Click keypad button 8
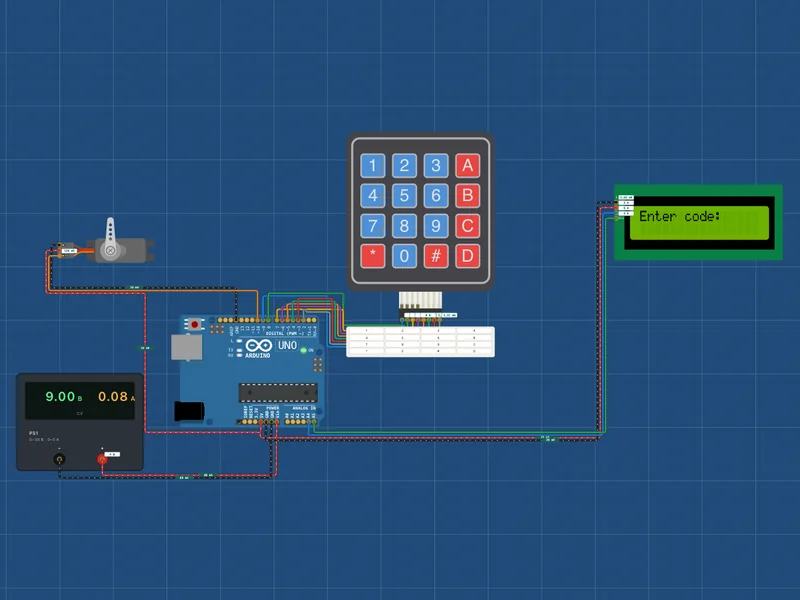This screenshot has width=800, height=600. pyautogui.click(x=404, y=226)
